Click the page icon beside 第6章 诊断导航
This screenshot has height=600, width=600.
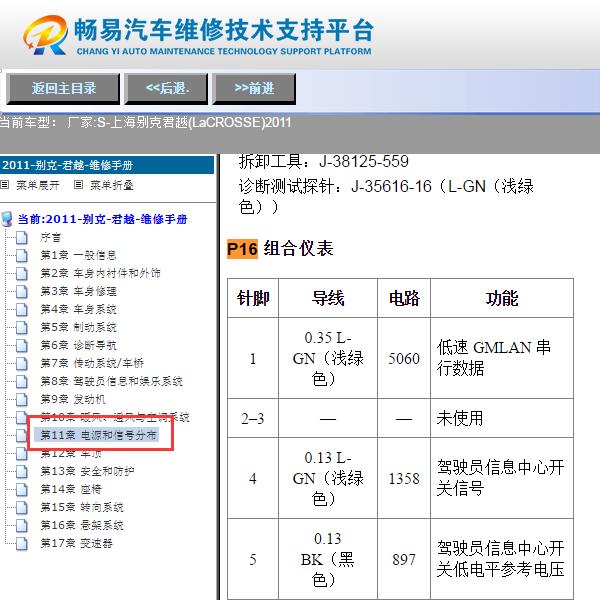(22, 345)
